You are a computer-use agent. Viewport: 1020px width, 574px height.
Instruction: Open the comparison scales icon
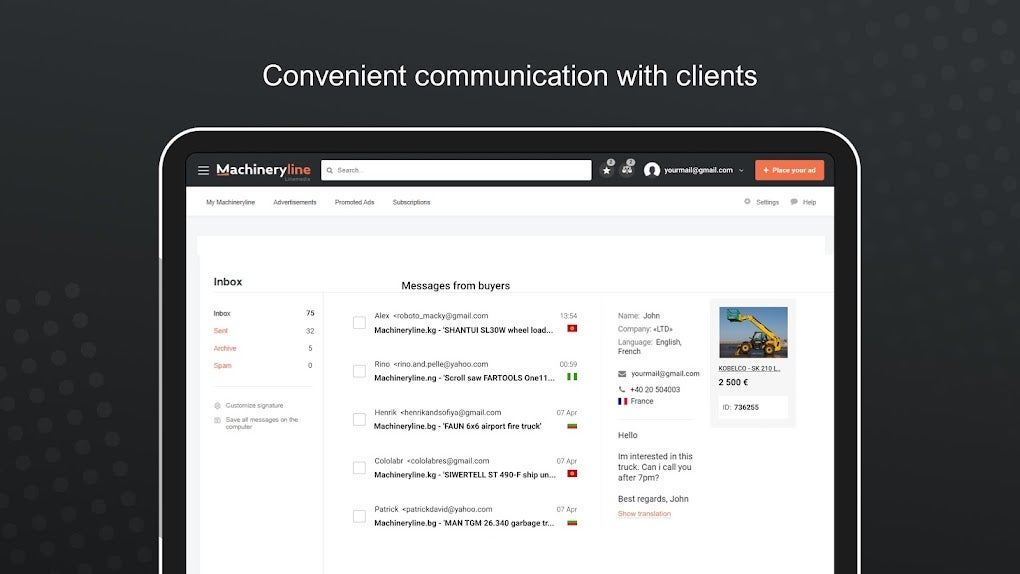click(626, 170)
